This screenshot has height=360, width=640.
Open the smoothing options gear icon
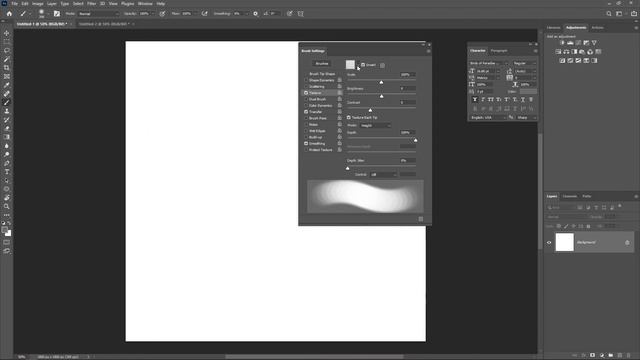point(256,13)
